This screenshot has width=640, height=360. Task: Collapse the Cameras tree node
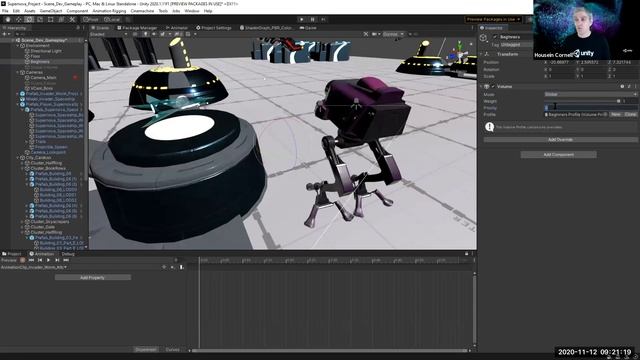click(x=18, y=72)
